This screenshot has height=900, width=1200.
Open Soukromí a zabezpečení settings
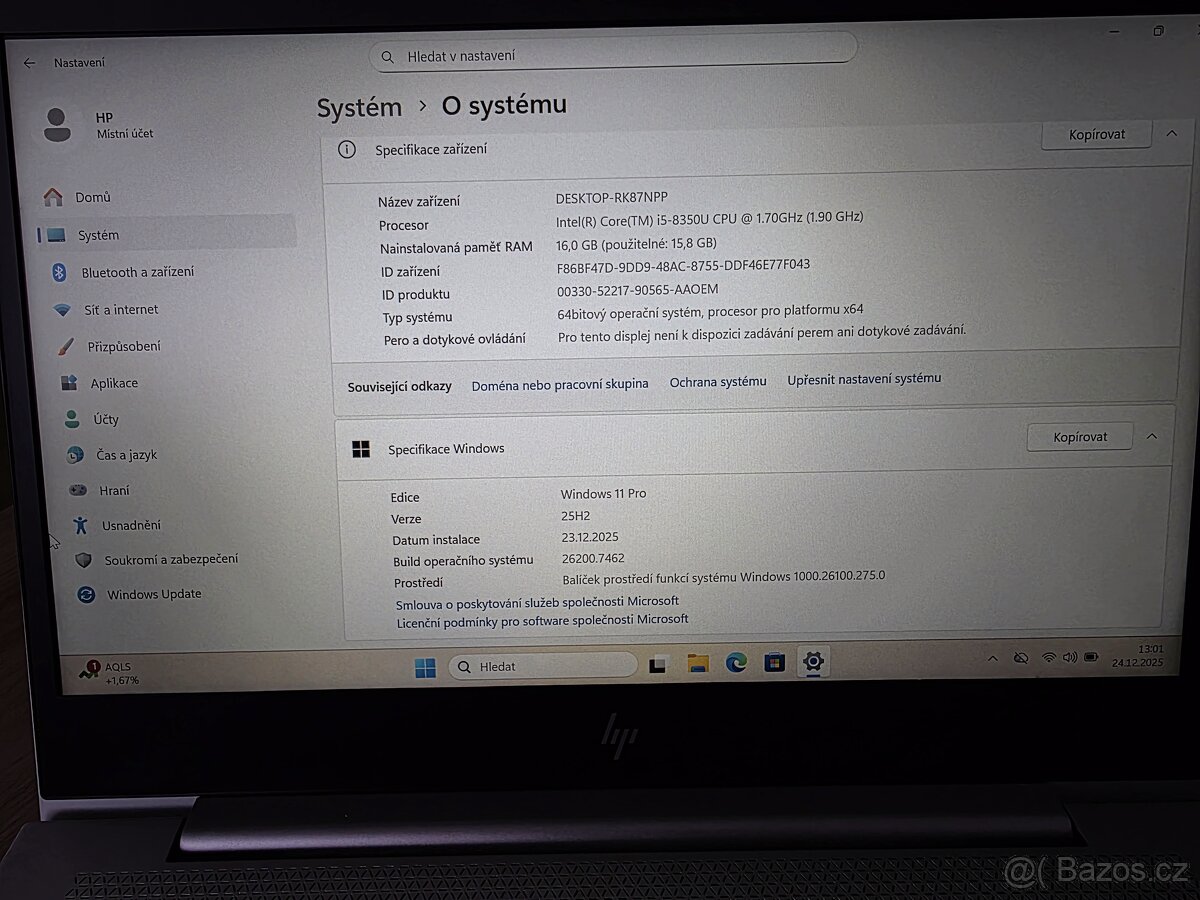click(x=85, y=559)
